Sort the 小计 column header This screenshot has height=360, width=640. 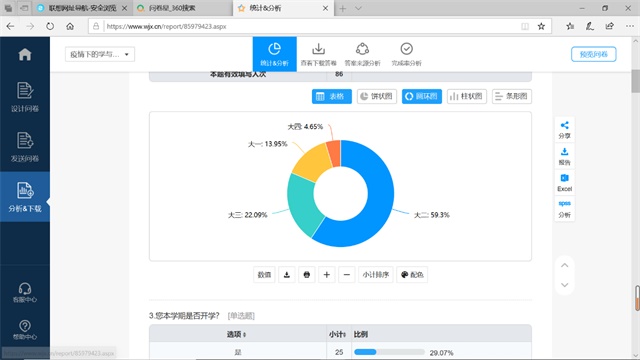point(338,334)
